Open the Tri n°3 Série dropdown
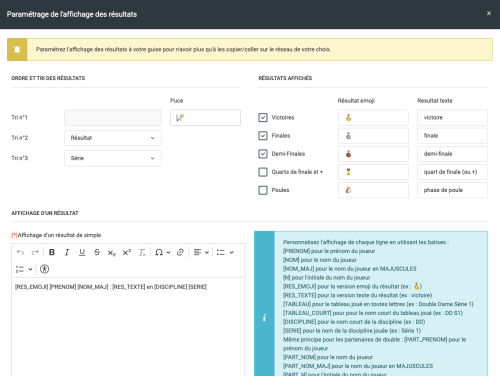Viewport: 500px width, 376px height. tap(113, 158)
